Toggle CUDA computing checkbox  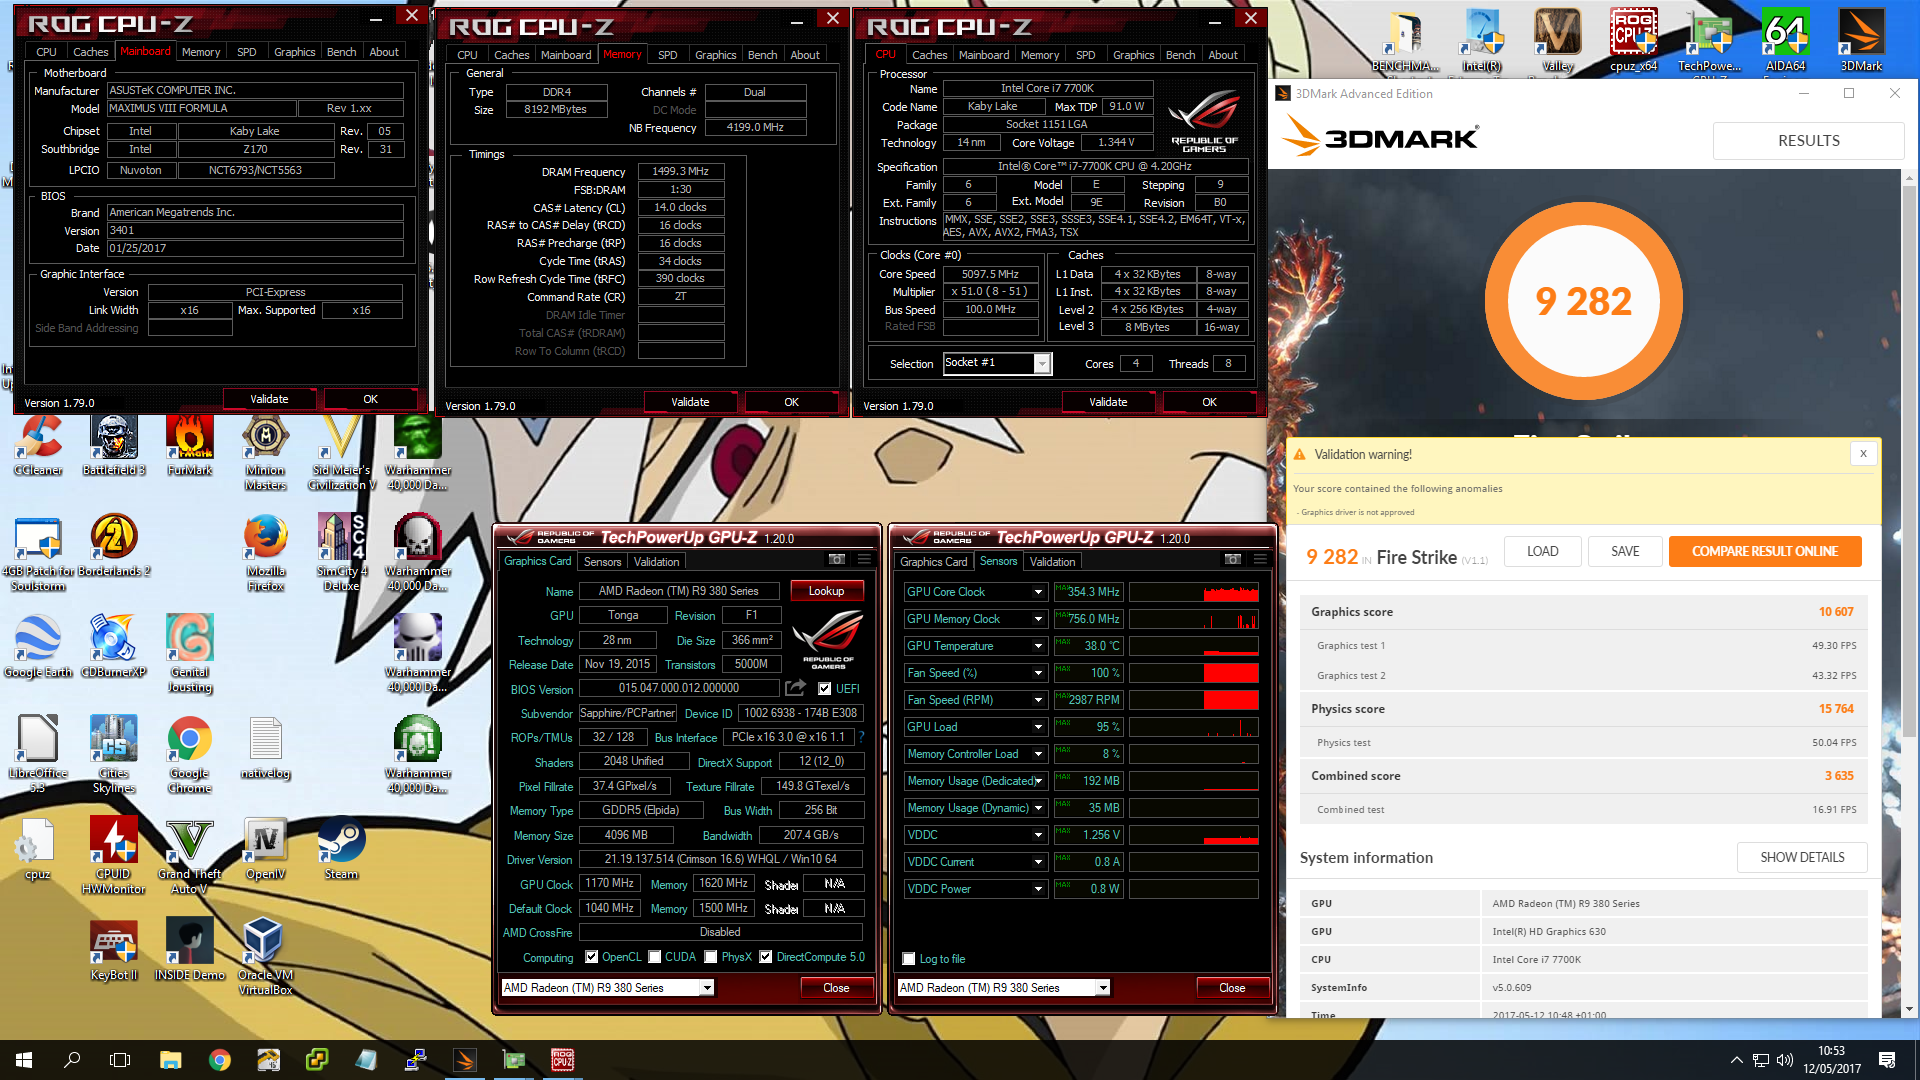654,957
